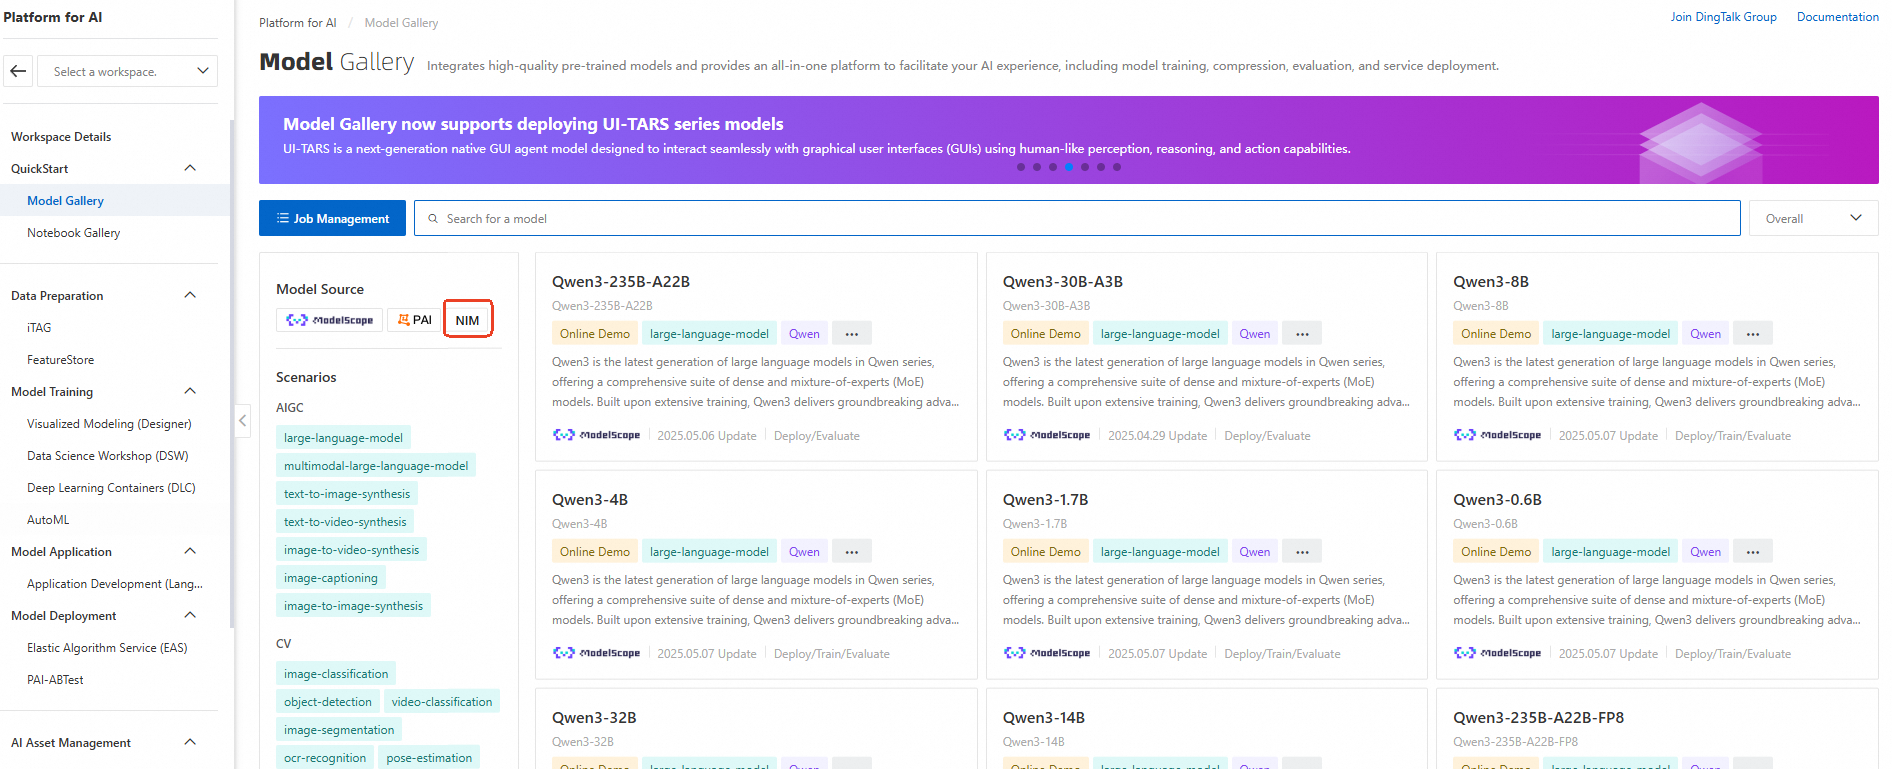The width and height of the screenshot is (1892, 769).
Task: Open more tags on Qwen3-4B card
Action: pos(852,552)
